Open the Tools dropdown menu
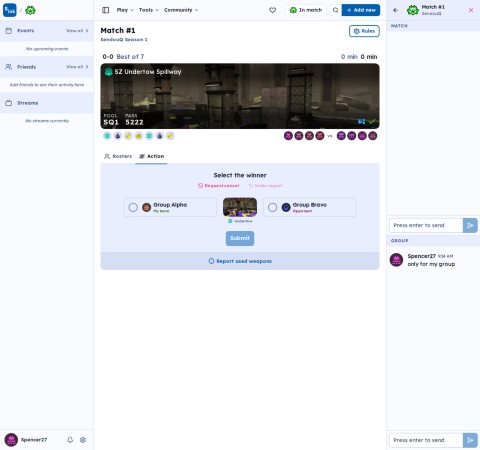 click(x=149, y=10)
